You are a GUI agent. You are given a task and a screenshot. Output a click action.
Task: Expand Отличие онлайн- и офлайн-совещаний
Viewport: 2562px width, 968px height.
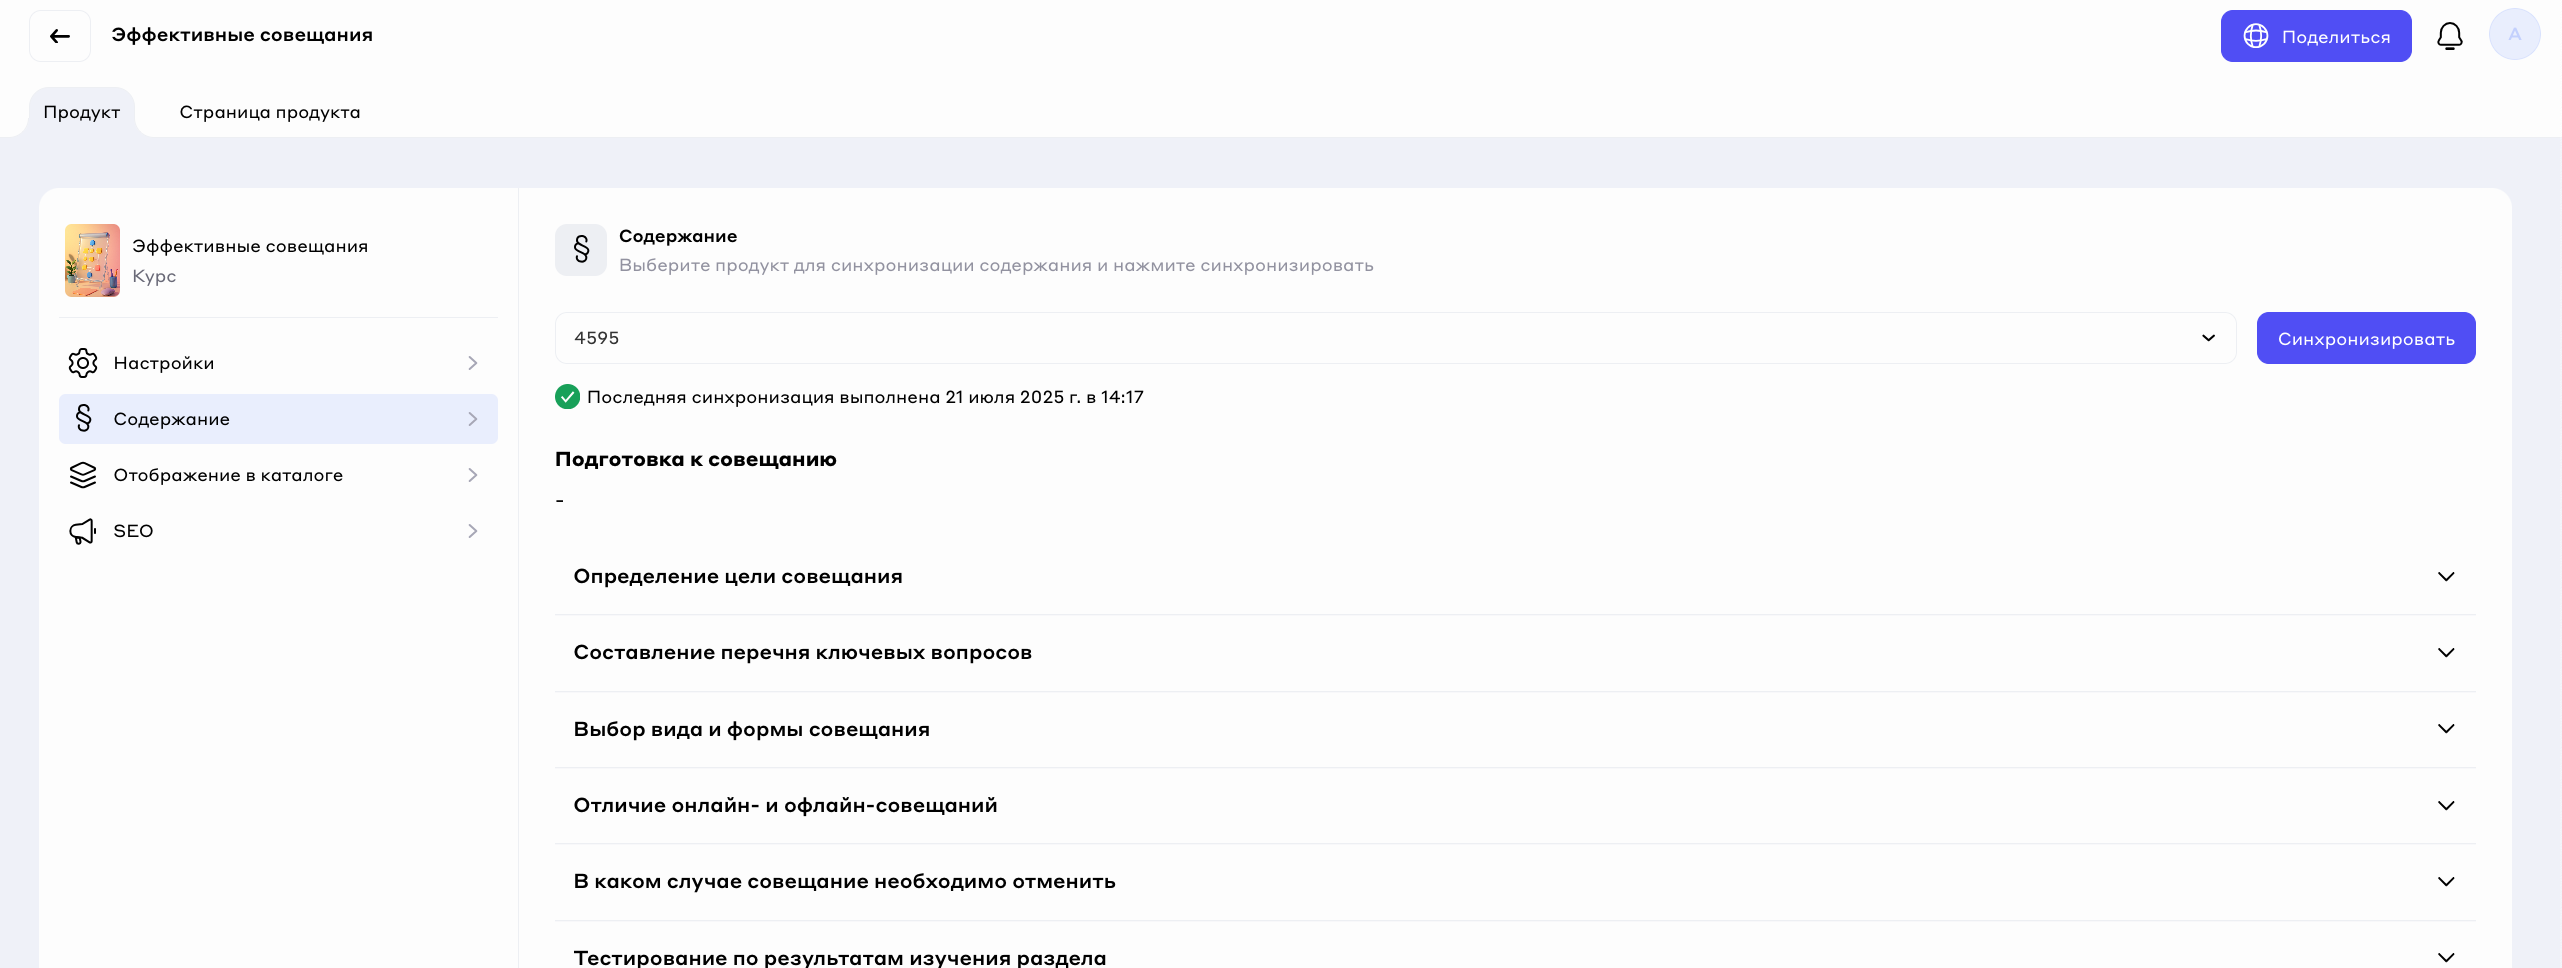tap(2445, 806)
